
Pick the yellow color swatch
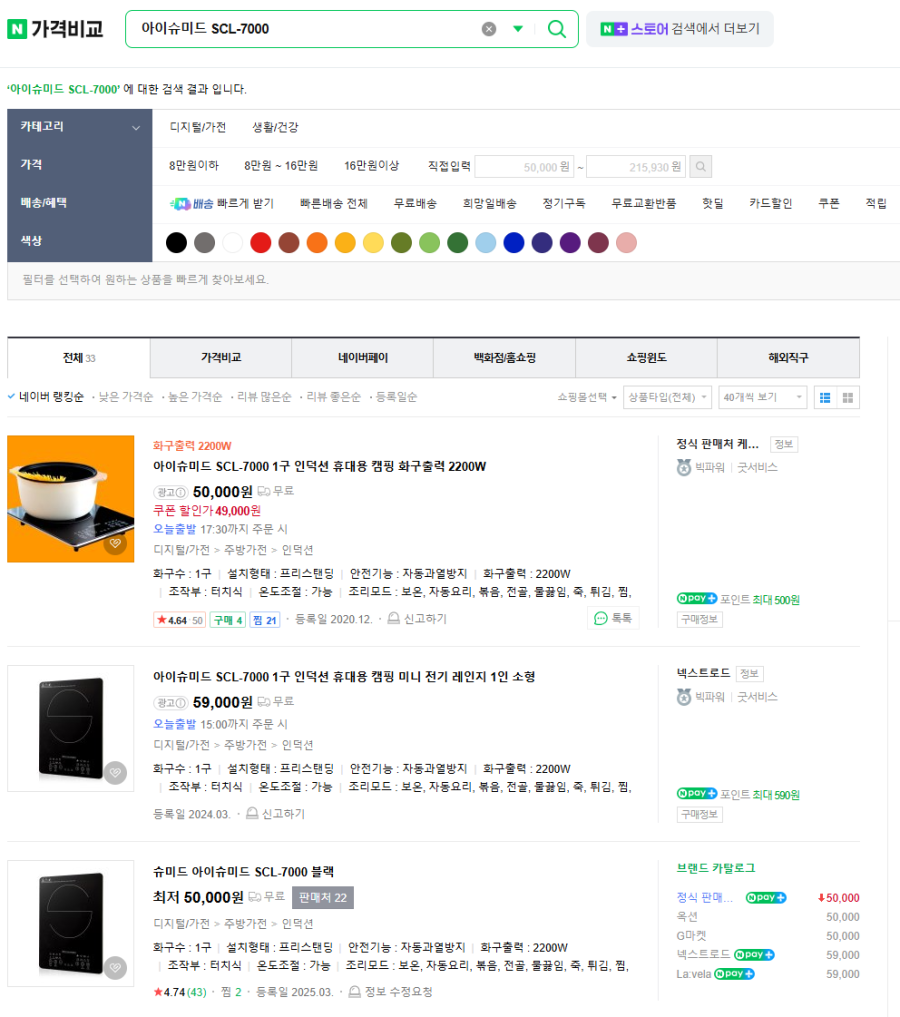[x=373, y=243]
